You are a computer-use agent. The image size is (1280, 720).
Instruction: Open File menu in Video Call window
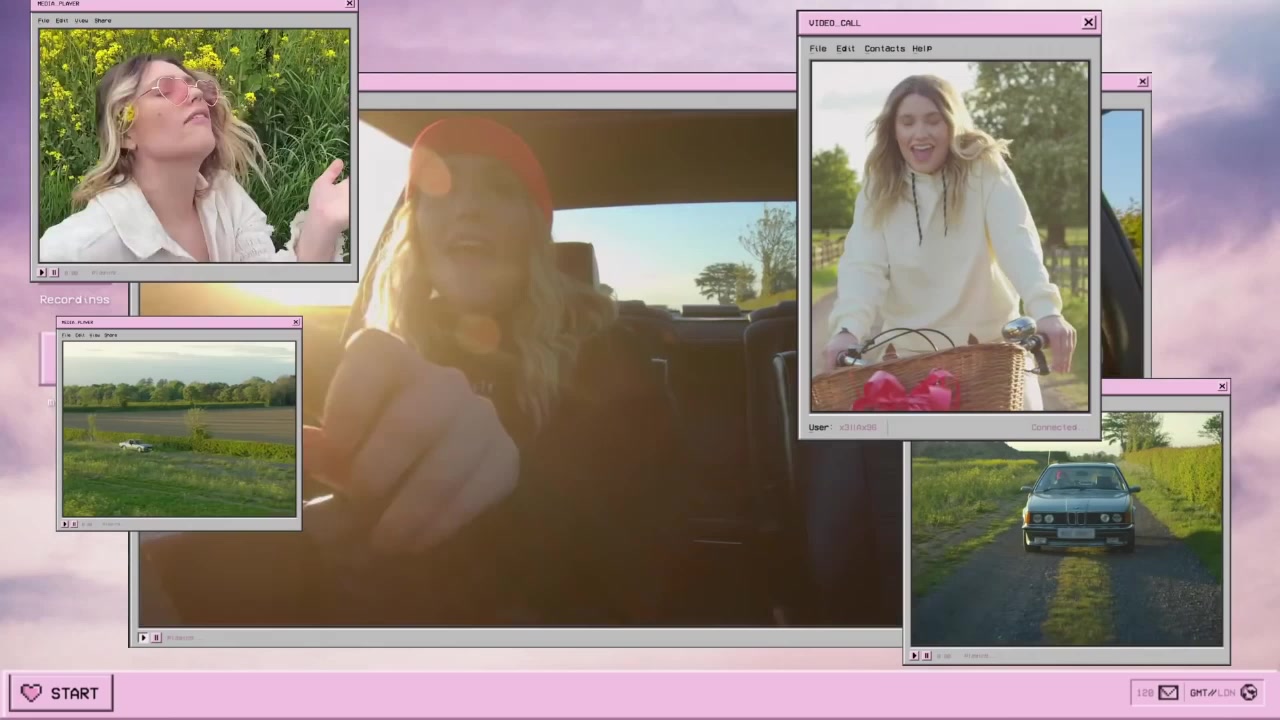[818, 48]
